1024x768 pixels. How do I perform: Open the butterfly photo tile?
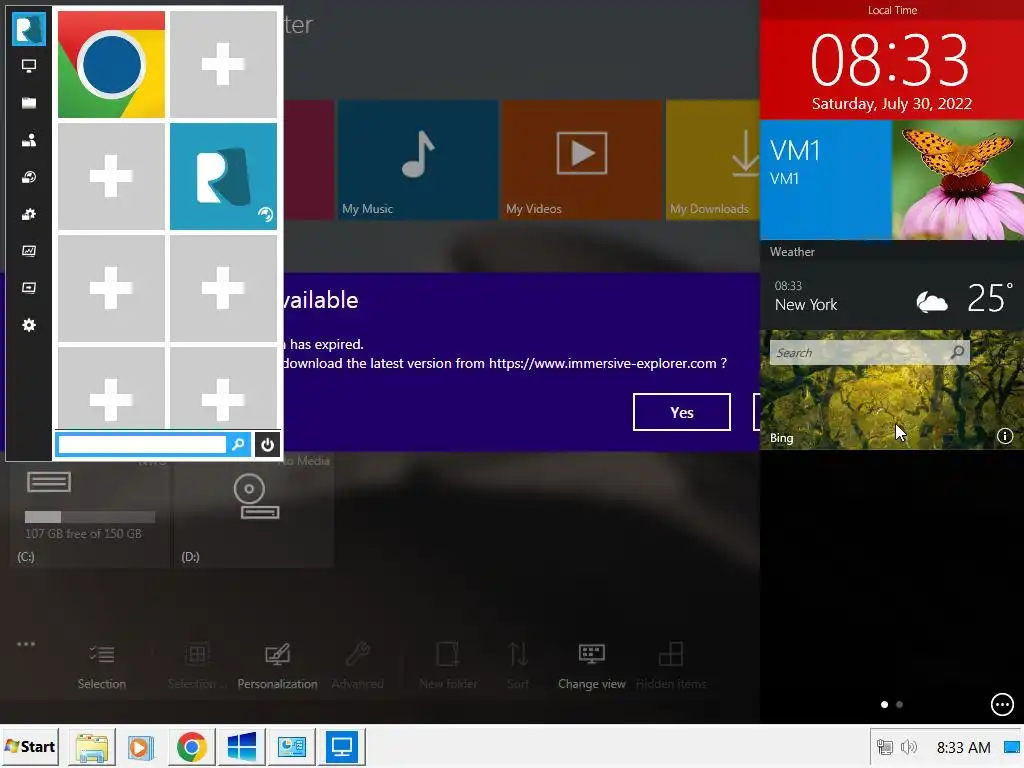tap(958, 180)
